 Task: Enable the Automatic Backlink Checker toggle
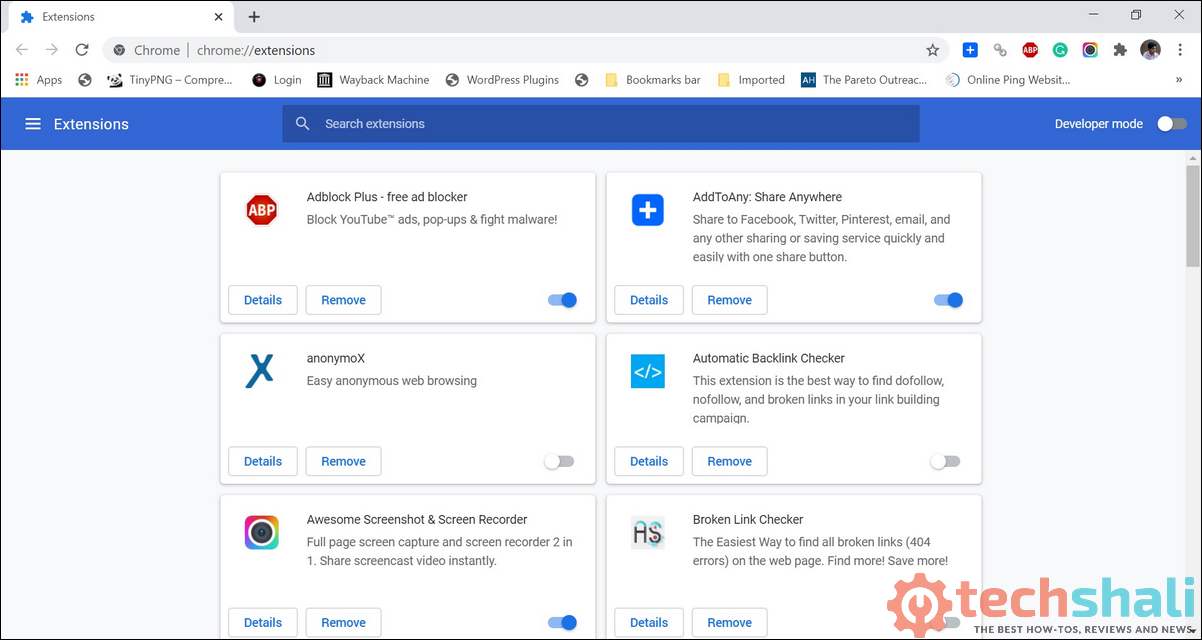tap(945, 461)
